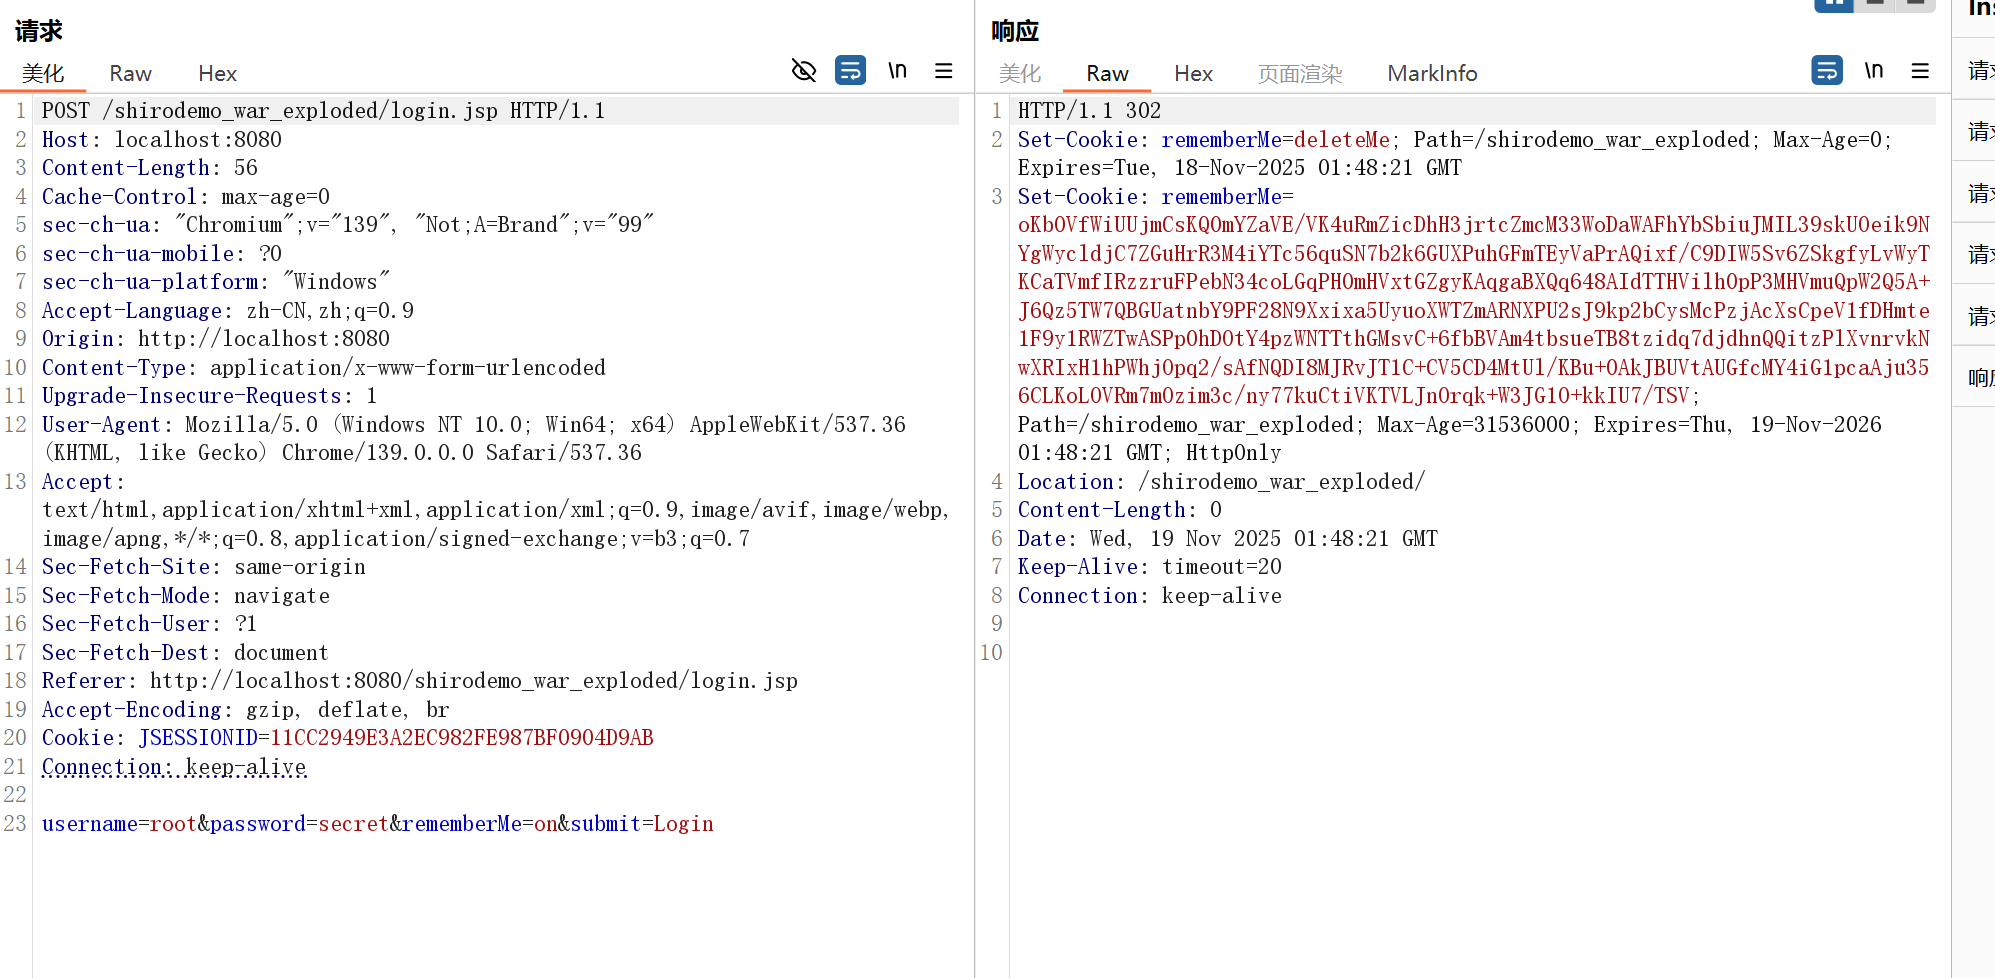Click the JSESSIONID cookie value in request
The height and width of the screenshot is (978, 1995).
pyautogui.click(x=461, y=738)
